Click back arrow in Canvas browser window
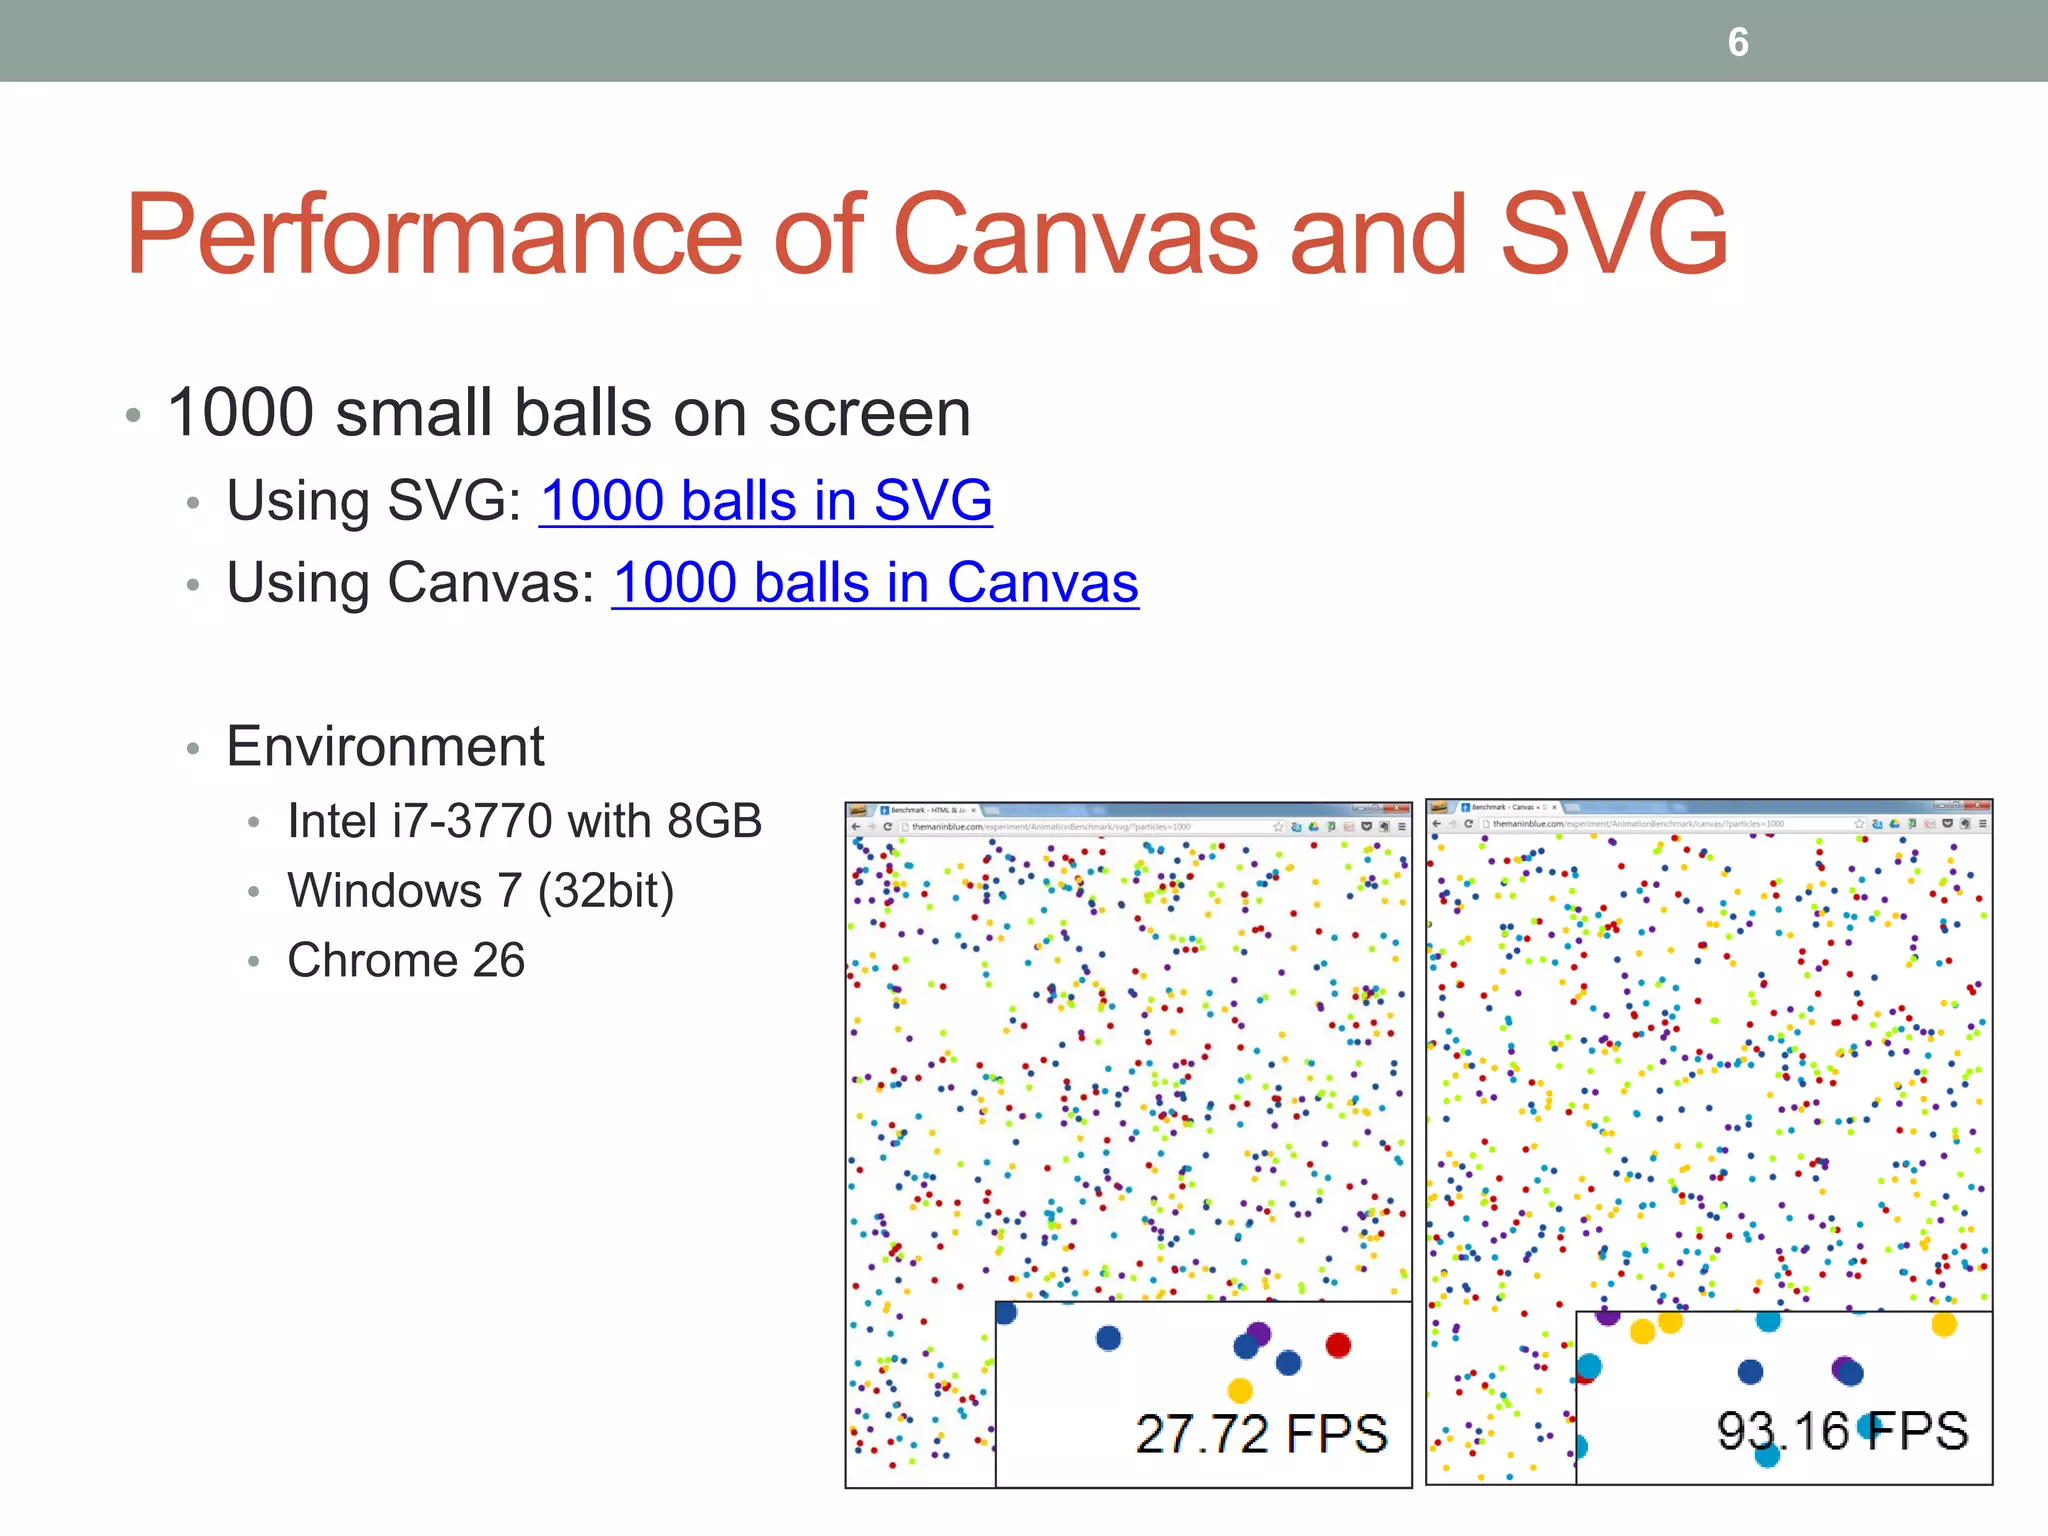This screenshot has height=1536, width=2048. 1437,824
